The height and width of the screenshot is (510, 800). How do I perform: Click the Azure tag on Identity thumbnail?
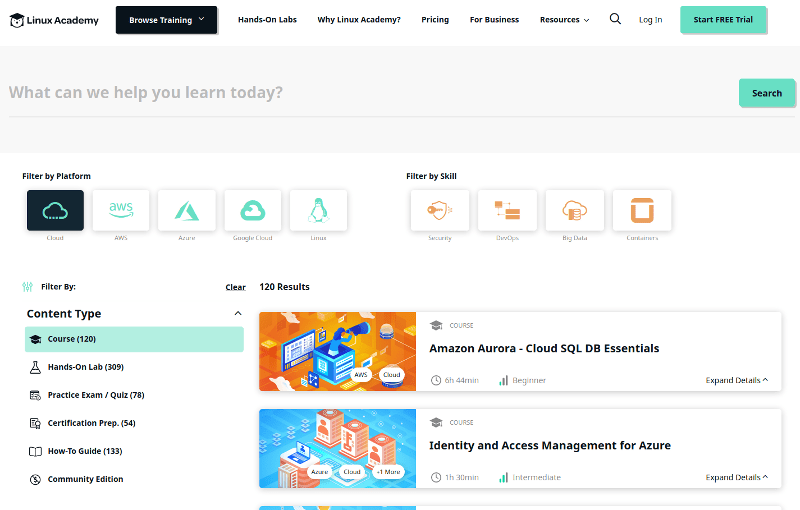(320, 472)
